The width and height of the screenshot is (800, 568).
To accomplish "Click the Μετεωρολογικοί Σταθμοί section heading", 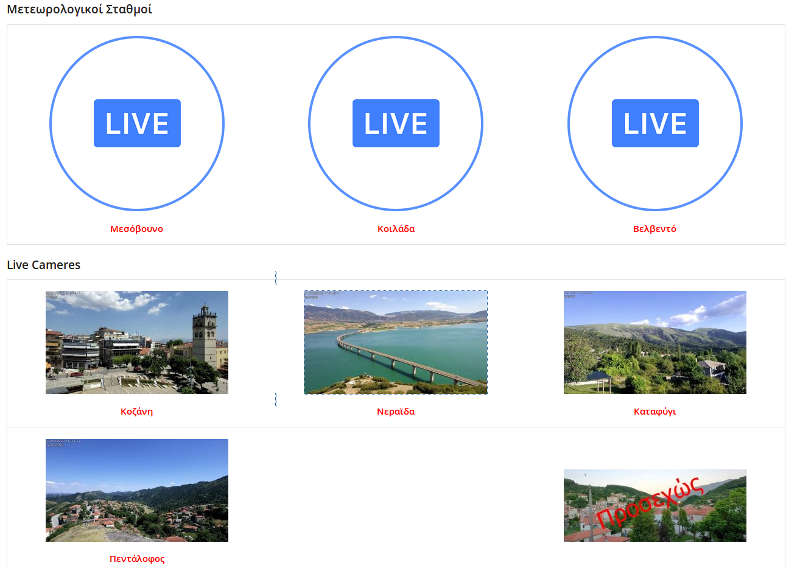I will coord(80,9).
